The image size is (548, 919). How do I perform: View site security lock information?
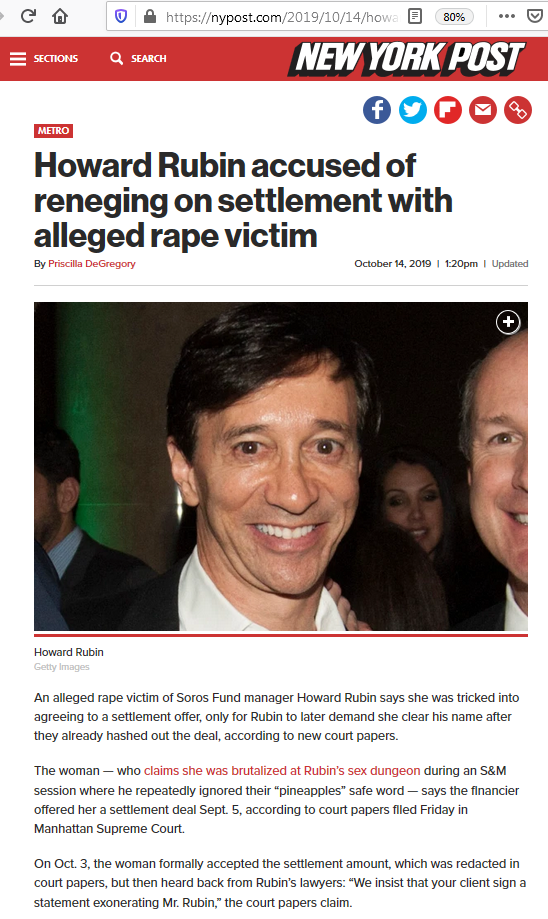coord(150,16)
